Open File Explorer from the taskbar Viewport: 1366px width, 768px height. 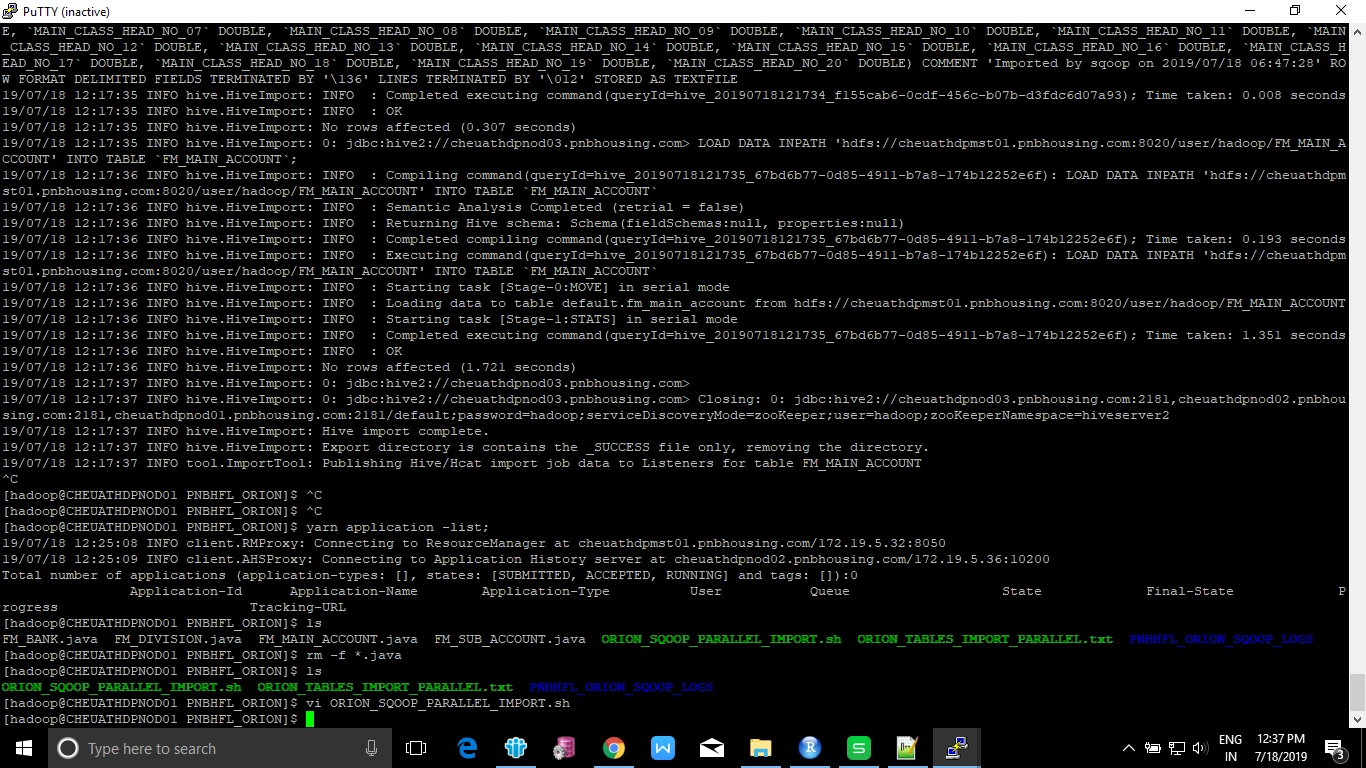point(761,748)
